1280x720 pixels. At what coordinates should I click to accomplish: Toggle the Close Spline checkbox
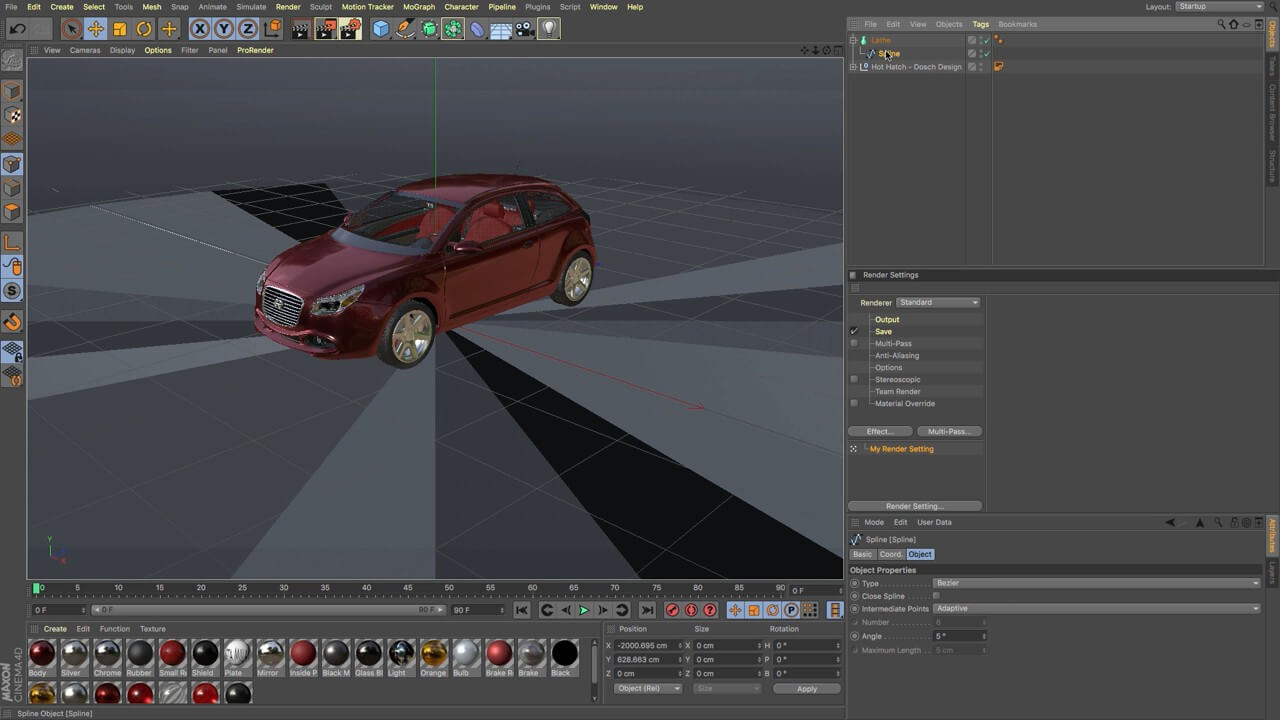[936, 596]
